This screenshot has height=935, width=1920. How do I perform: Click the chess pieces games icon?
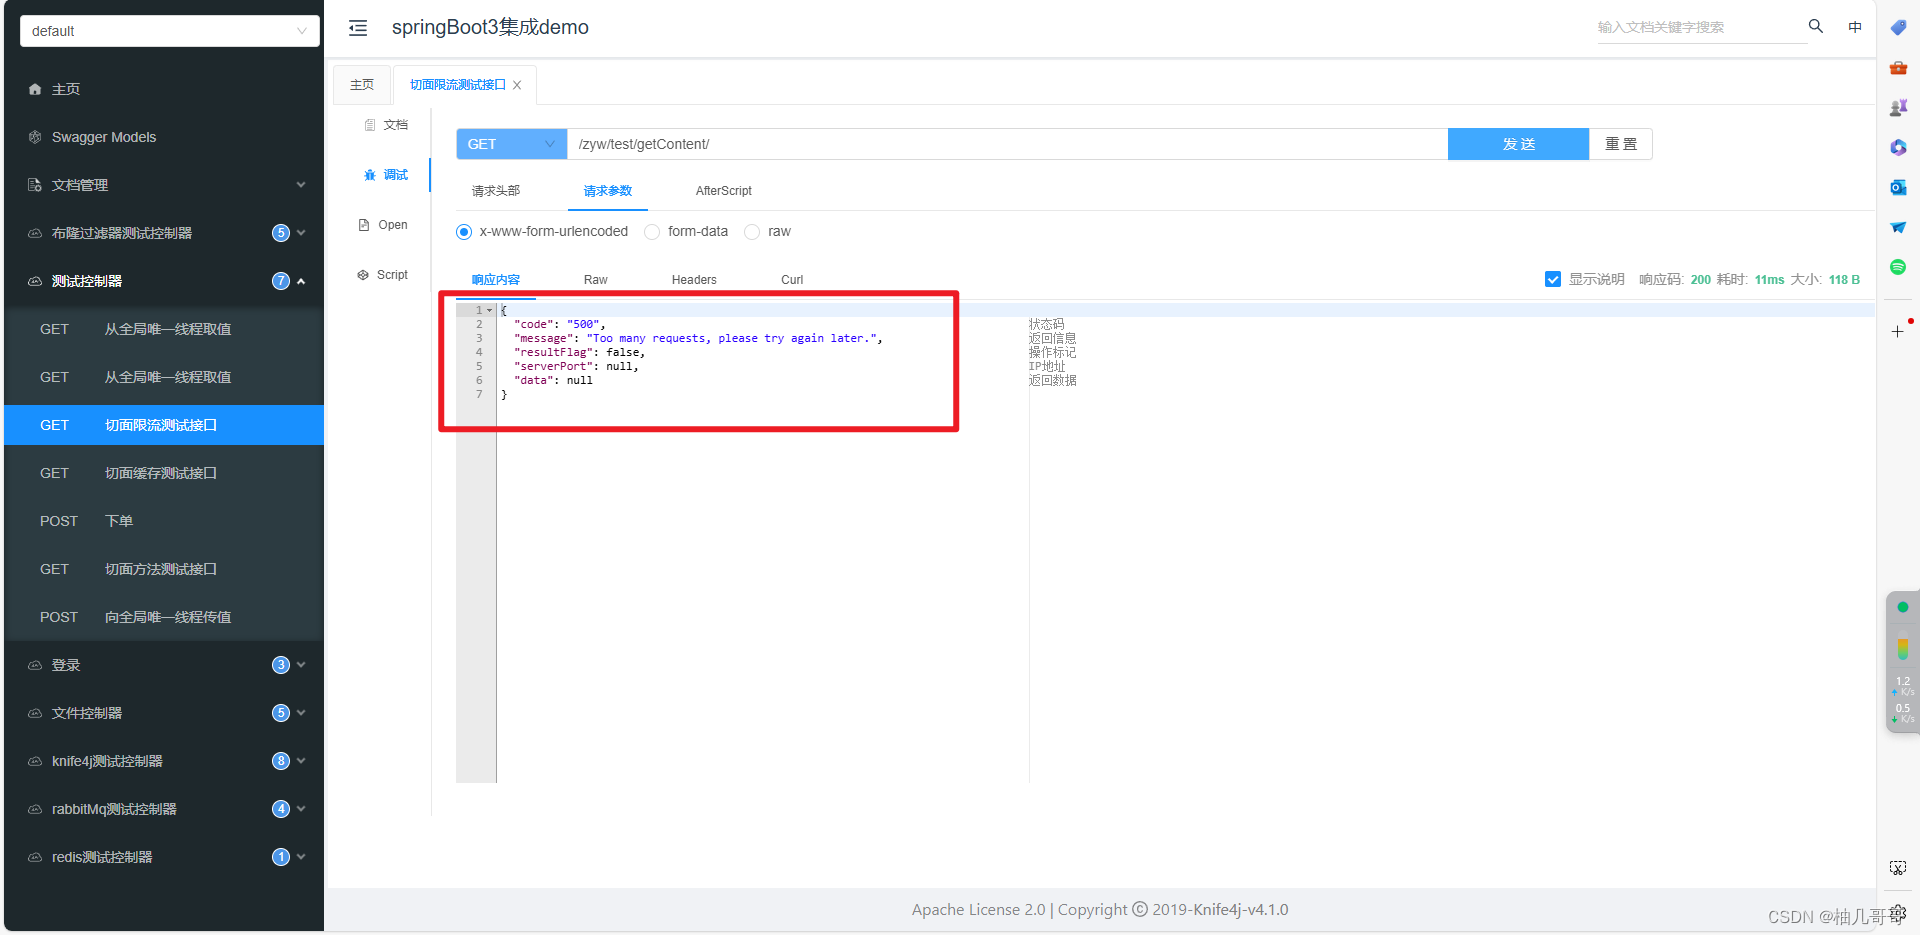tap(1898, 107)
